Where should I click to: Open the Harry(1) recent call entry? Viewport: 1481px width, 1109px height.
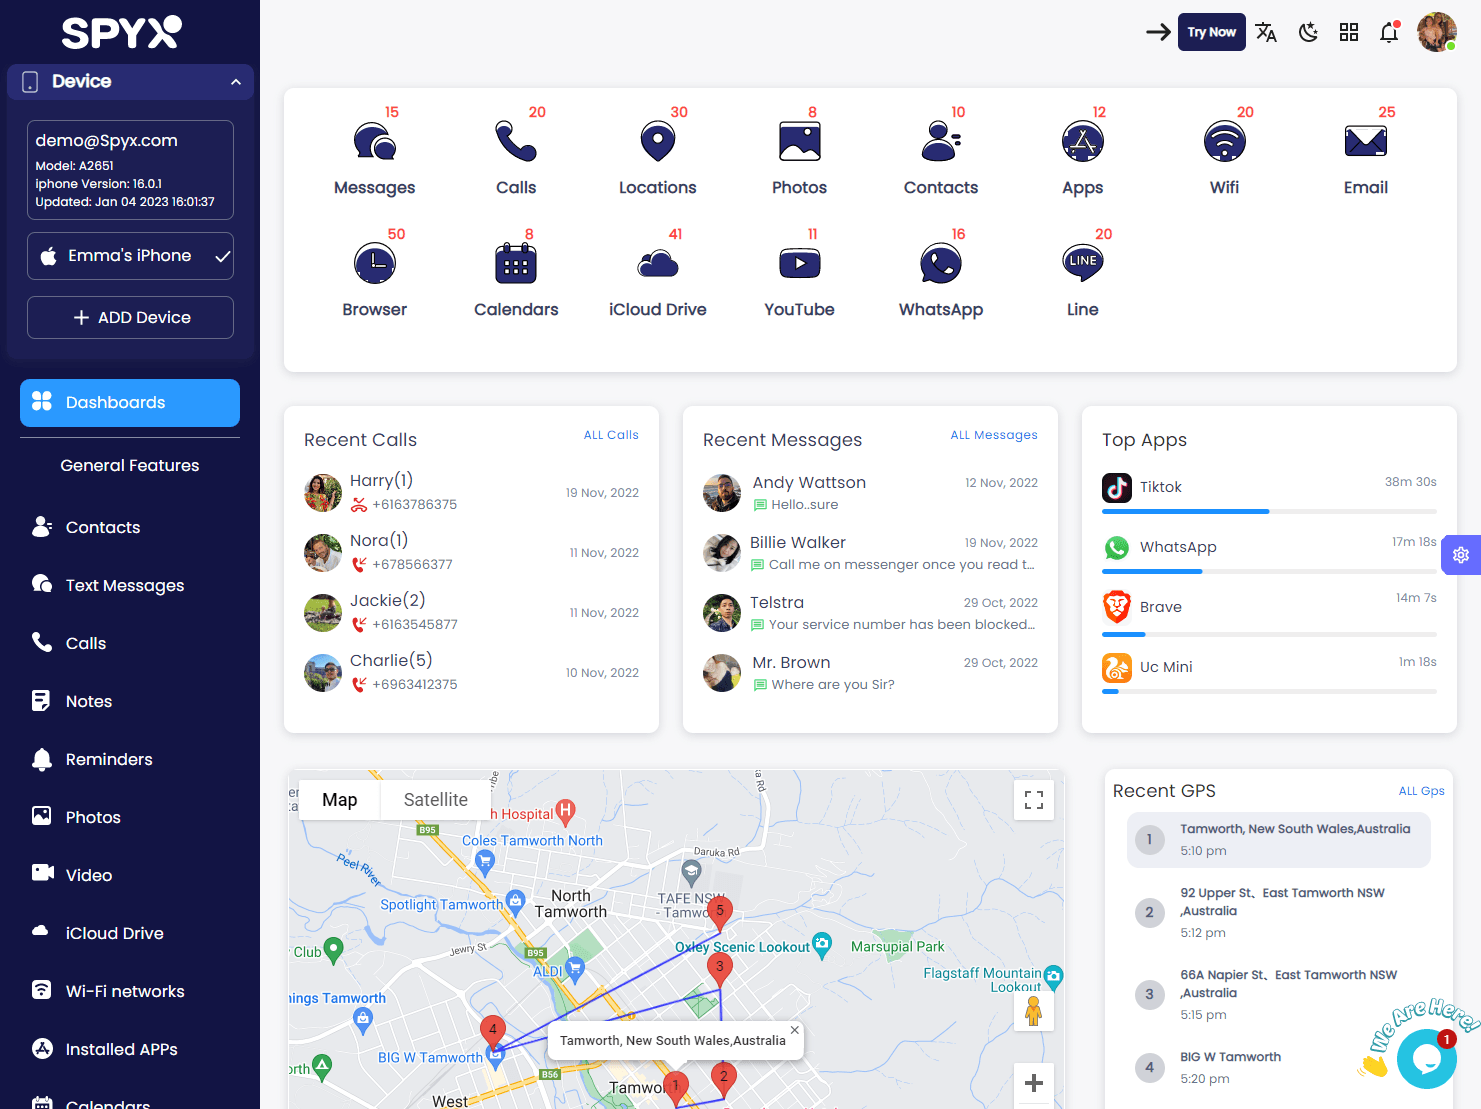coord(471,492)
